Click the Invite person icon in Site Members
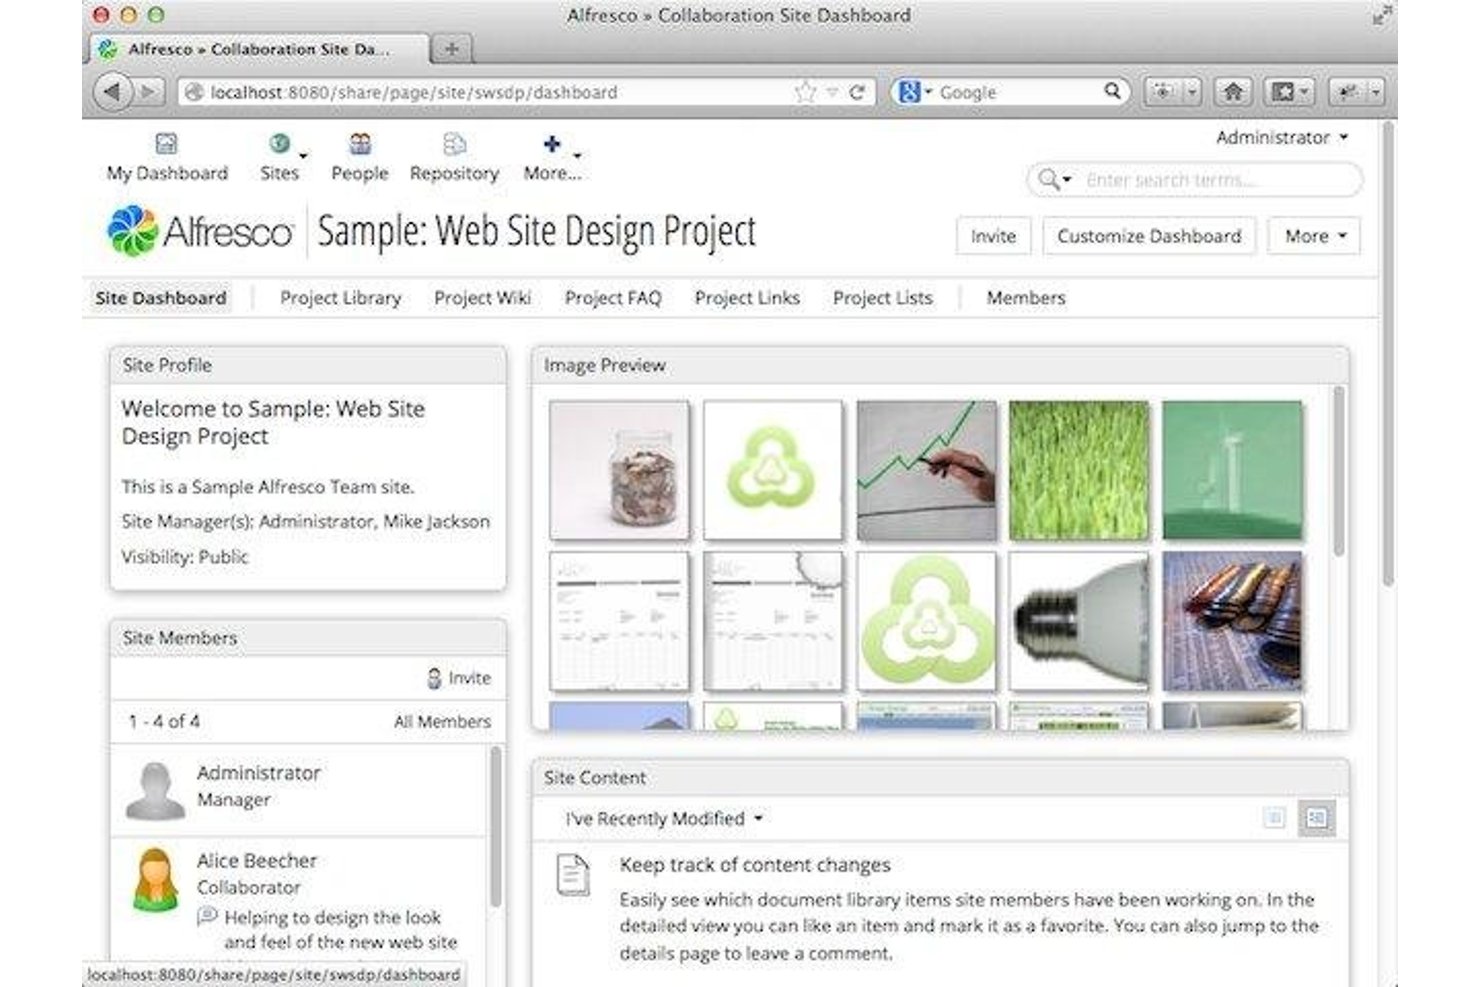The image size is (1480, 987). tap(434, 678)
